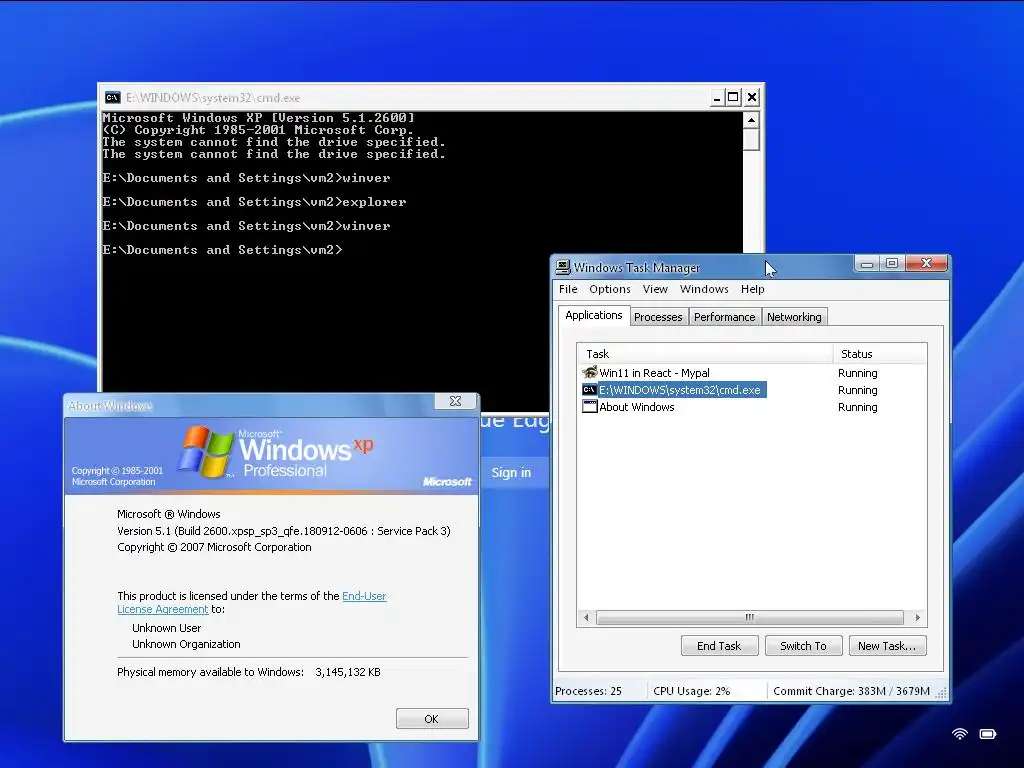Click the Commit Charge status entry

point(851,691)
